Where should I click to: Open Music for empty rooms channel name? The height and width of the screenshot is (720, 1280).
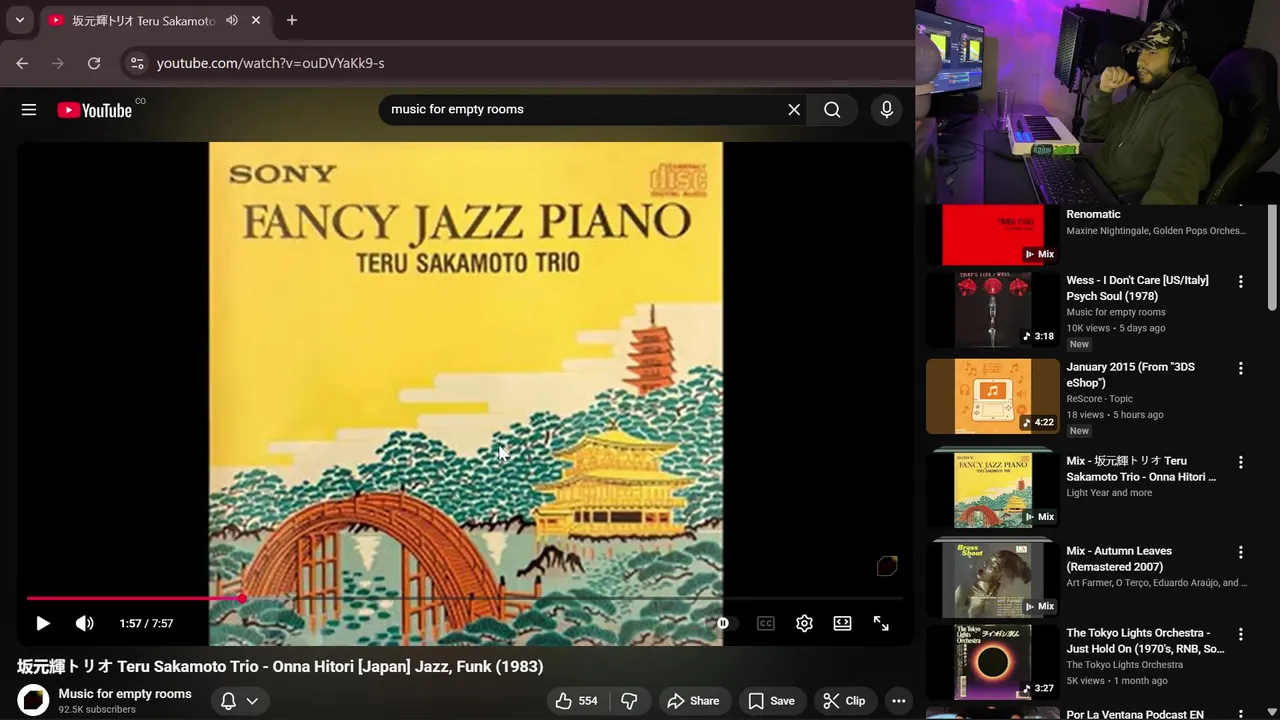(x=125, y=693)
